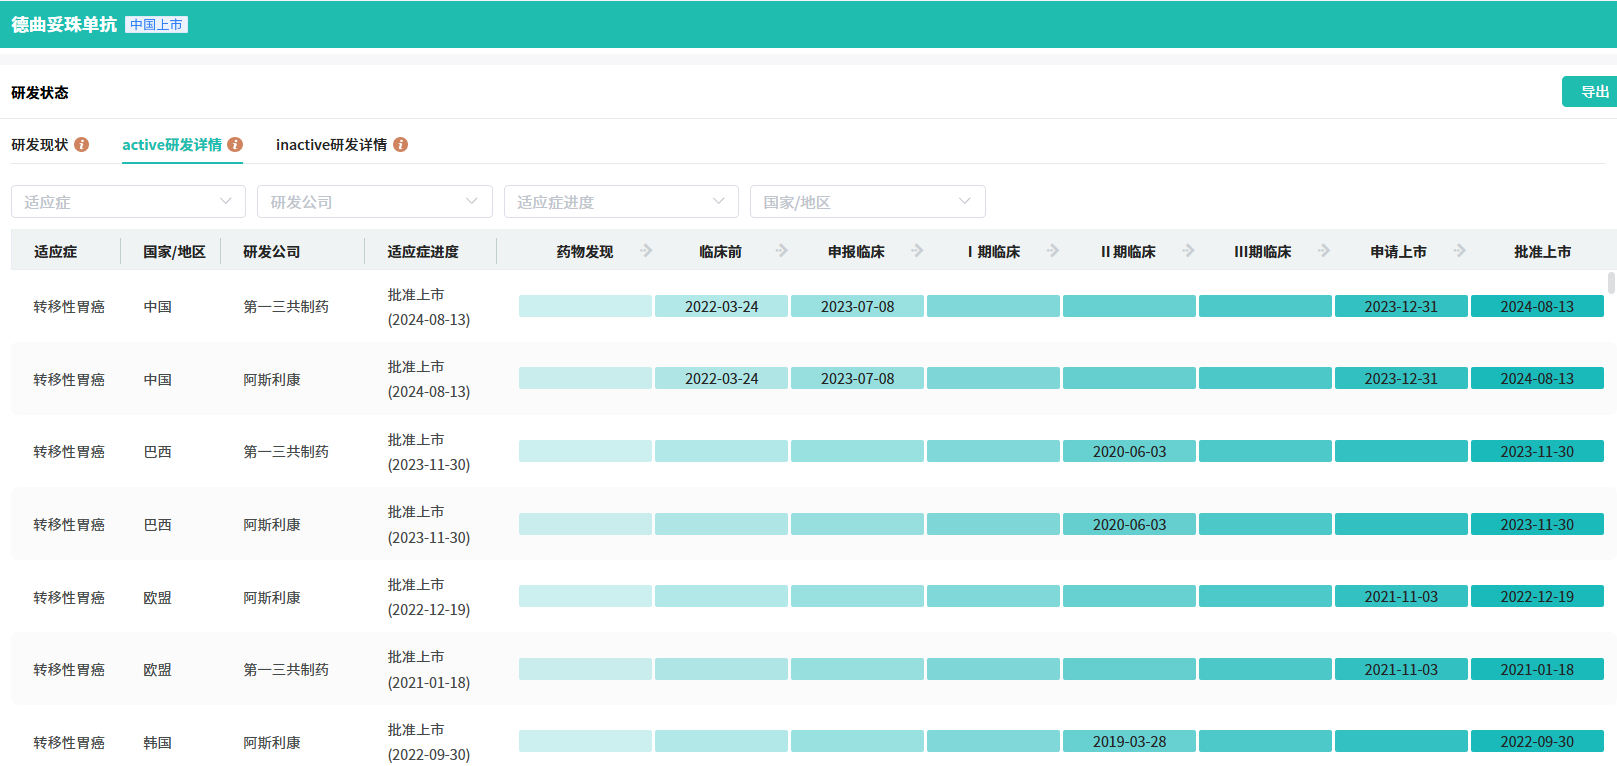The image size is (1617, 766).
Task: Click the 2020-06-03 II期临床 progress bar for 巴西 第一三共制药
Action: click(x=1129, y=452)
